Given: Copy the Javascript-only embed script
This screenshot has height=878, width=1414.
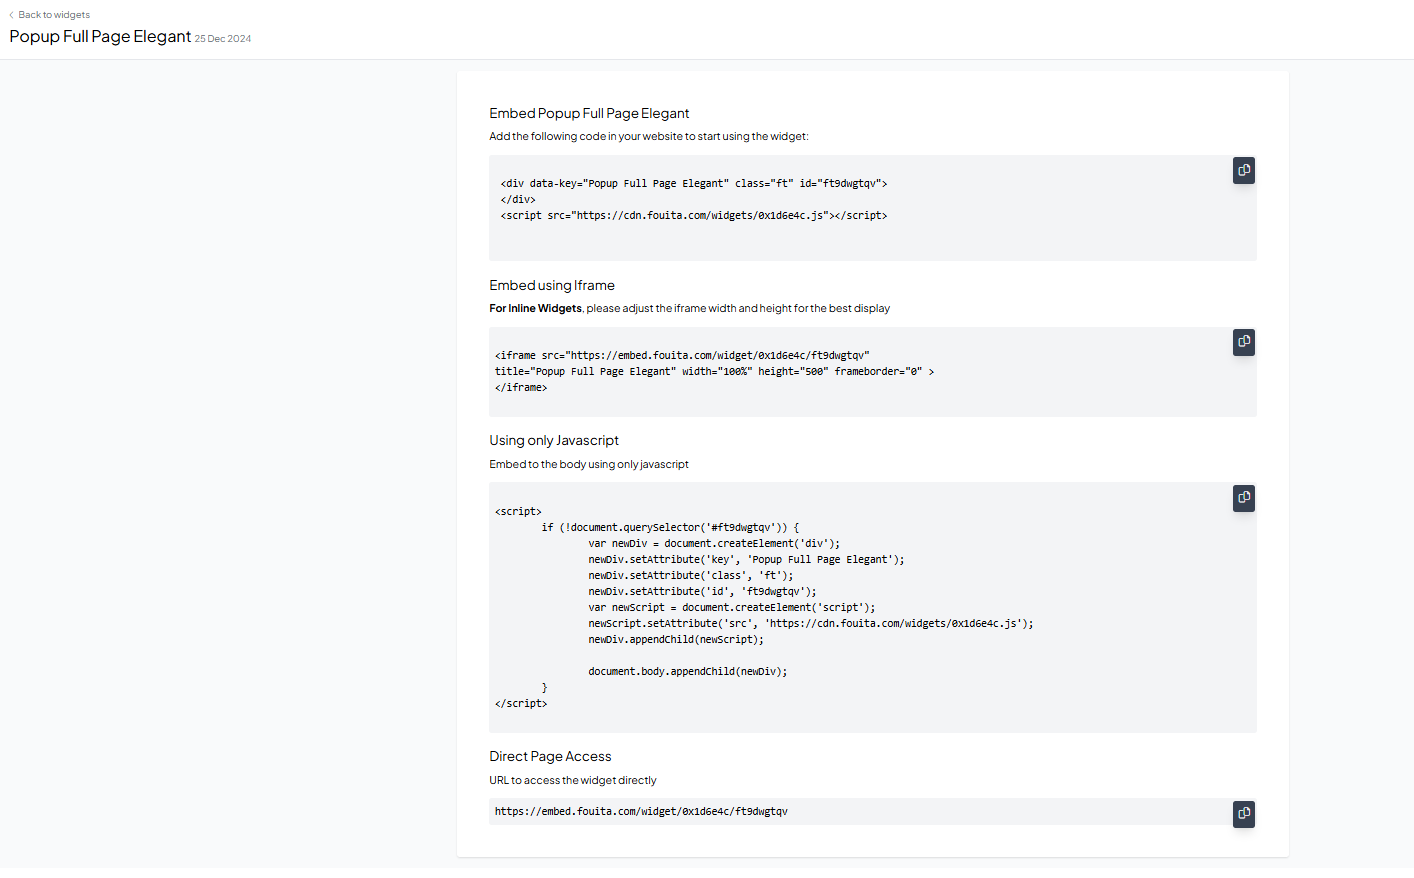Looking at the screenshot, I should (x=1244, y=498).
